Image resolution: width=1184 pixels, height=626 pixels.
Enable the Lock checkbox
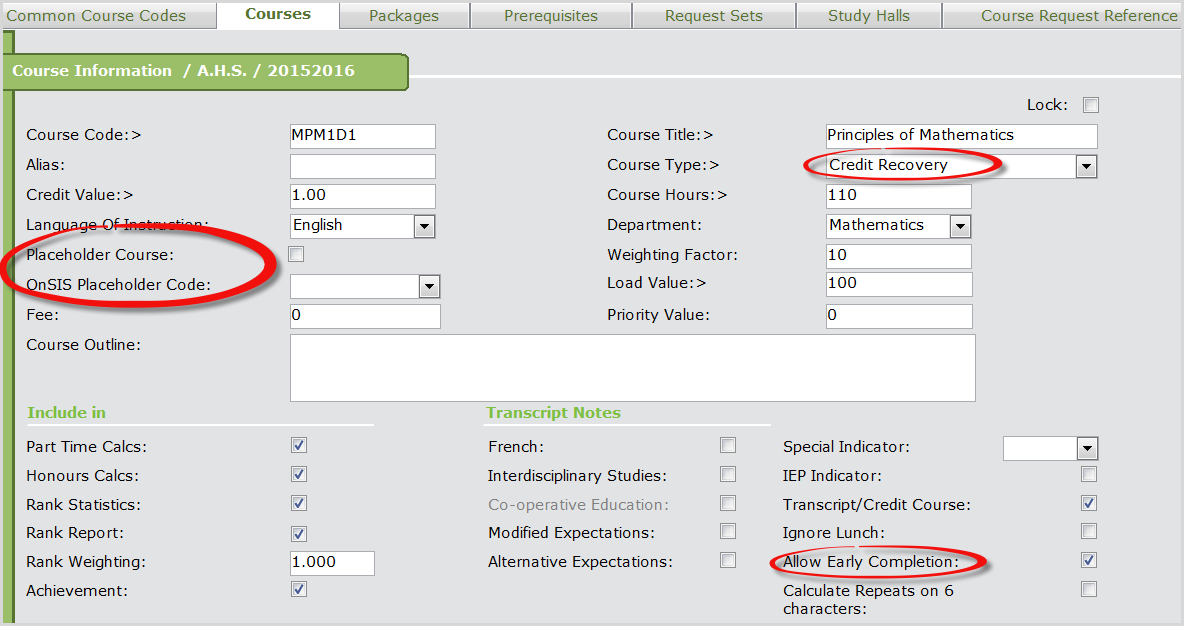coord(1091,105)
